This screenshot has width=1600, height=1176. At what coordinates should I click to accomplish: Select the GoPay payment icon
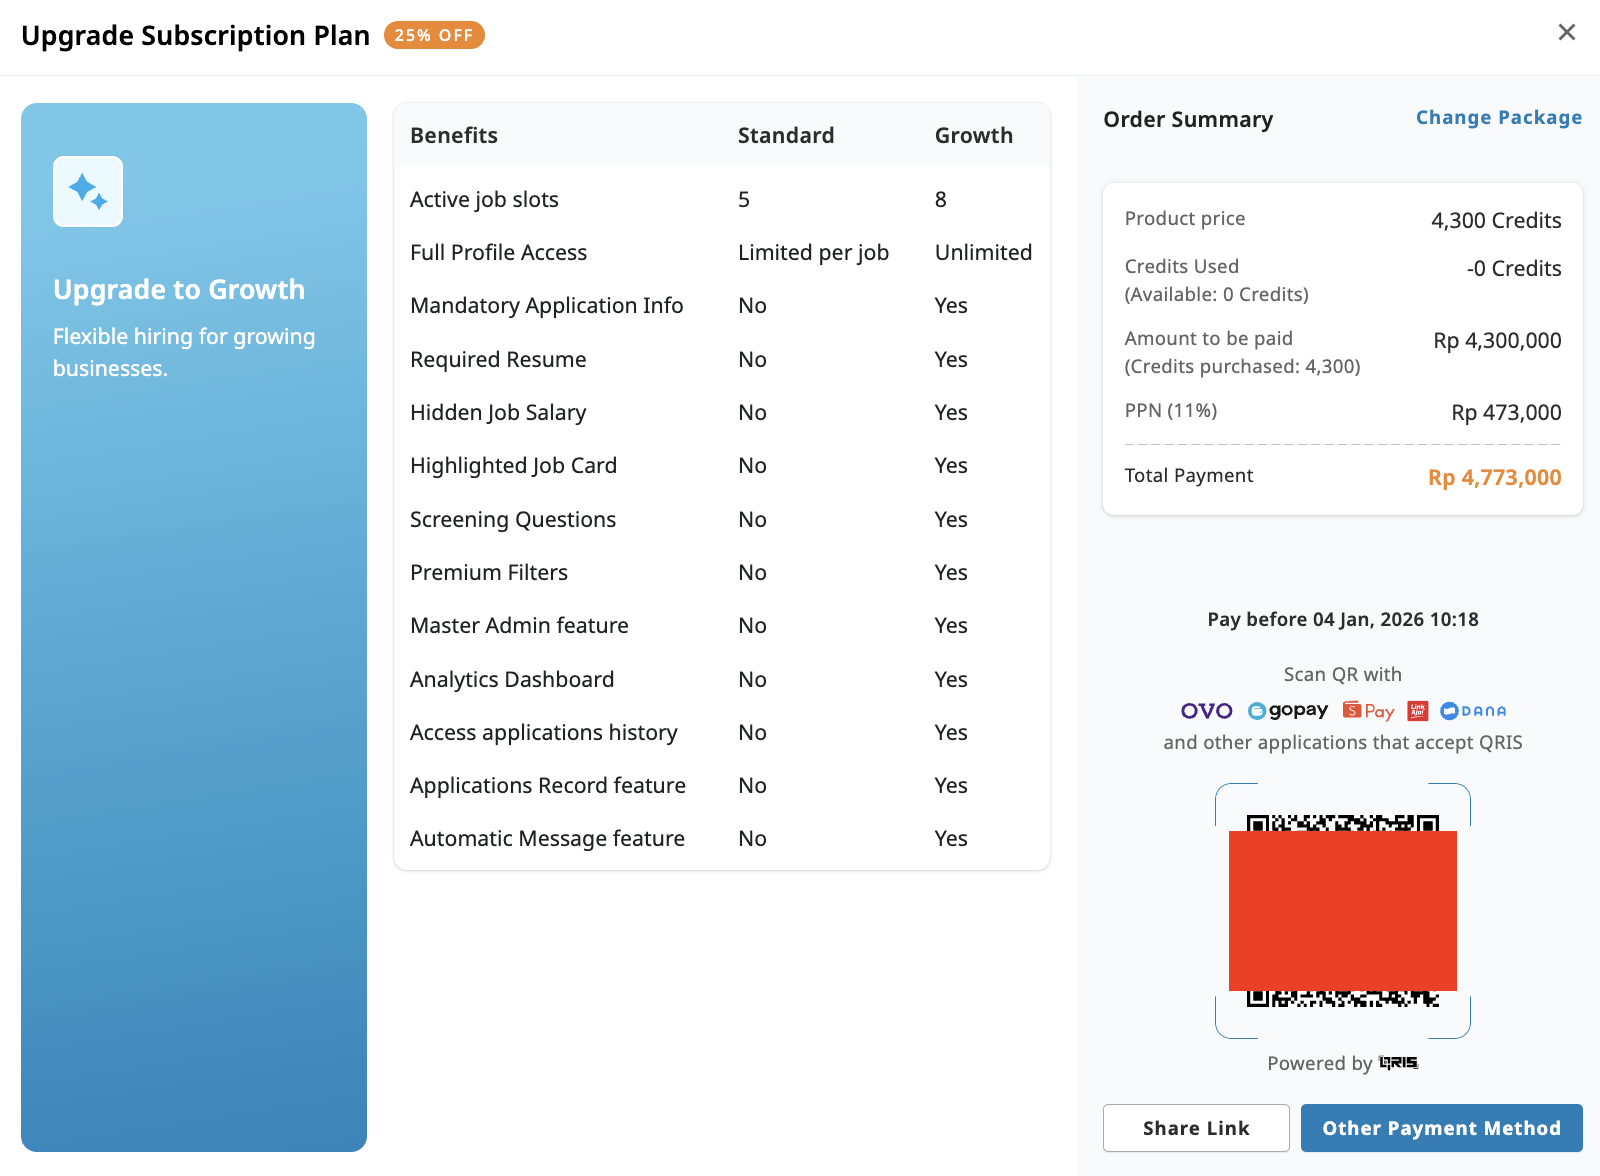(1288, 711)
